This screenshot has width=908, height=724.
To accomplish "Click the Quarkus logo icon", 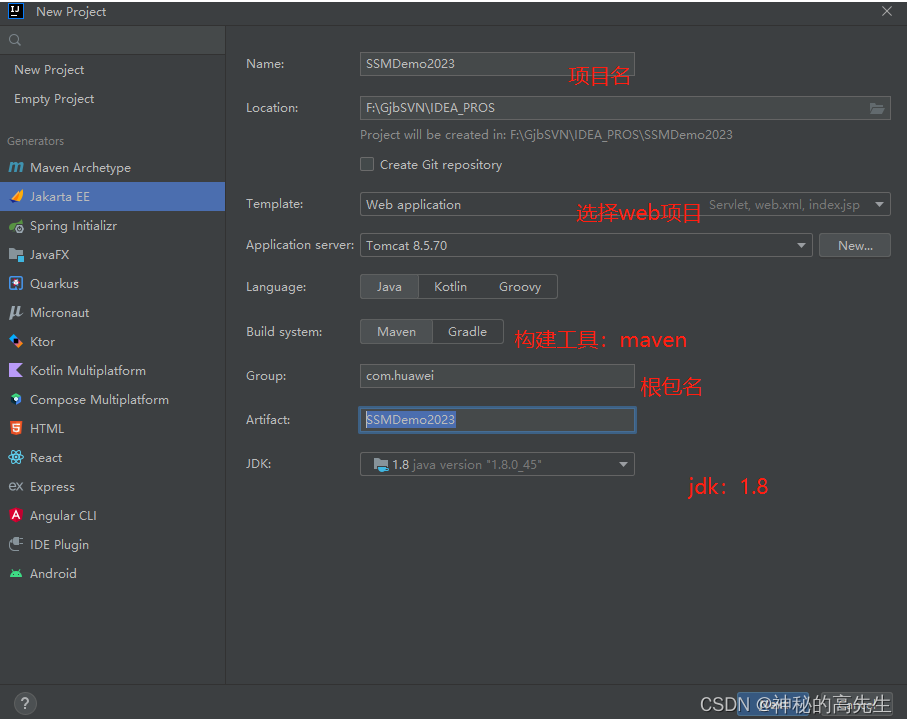I will point(16,283).
